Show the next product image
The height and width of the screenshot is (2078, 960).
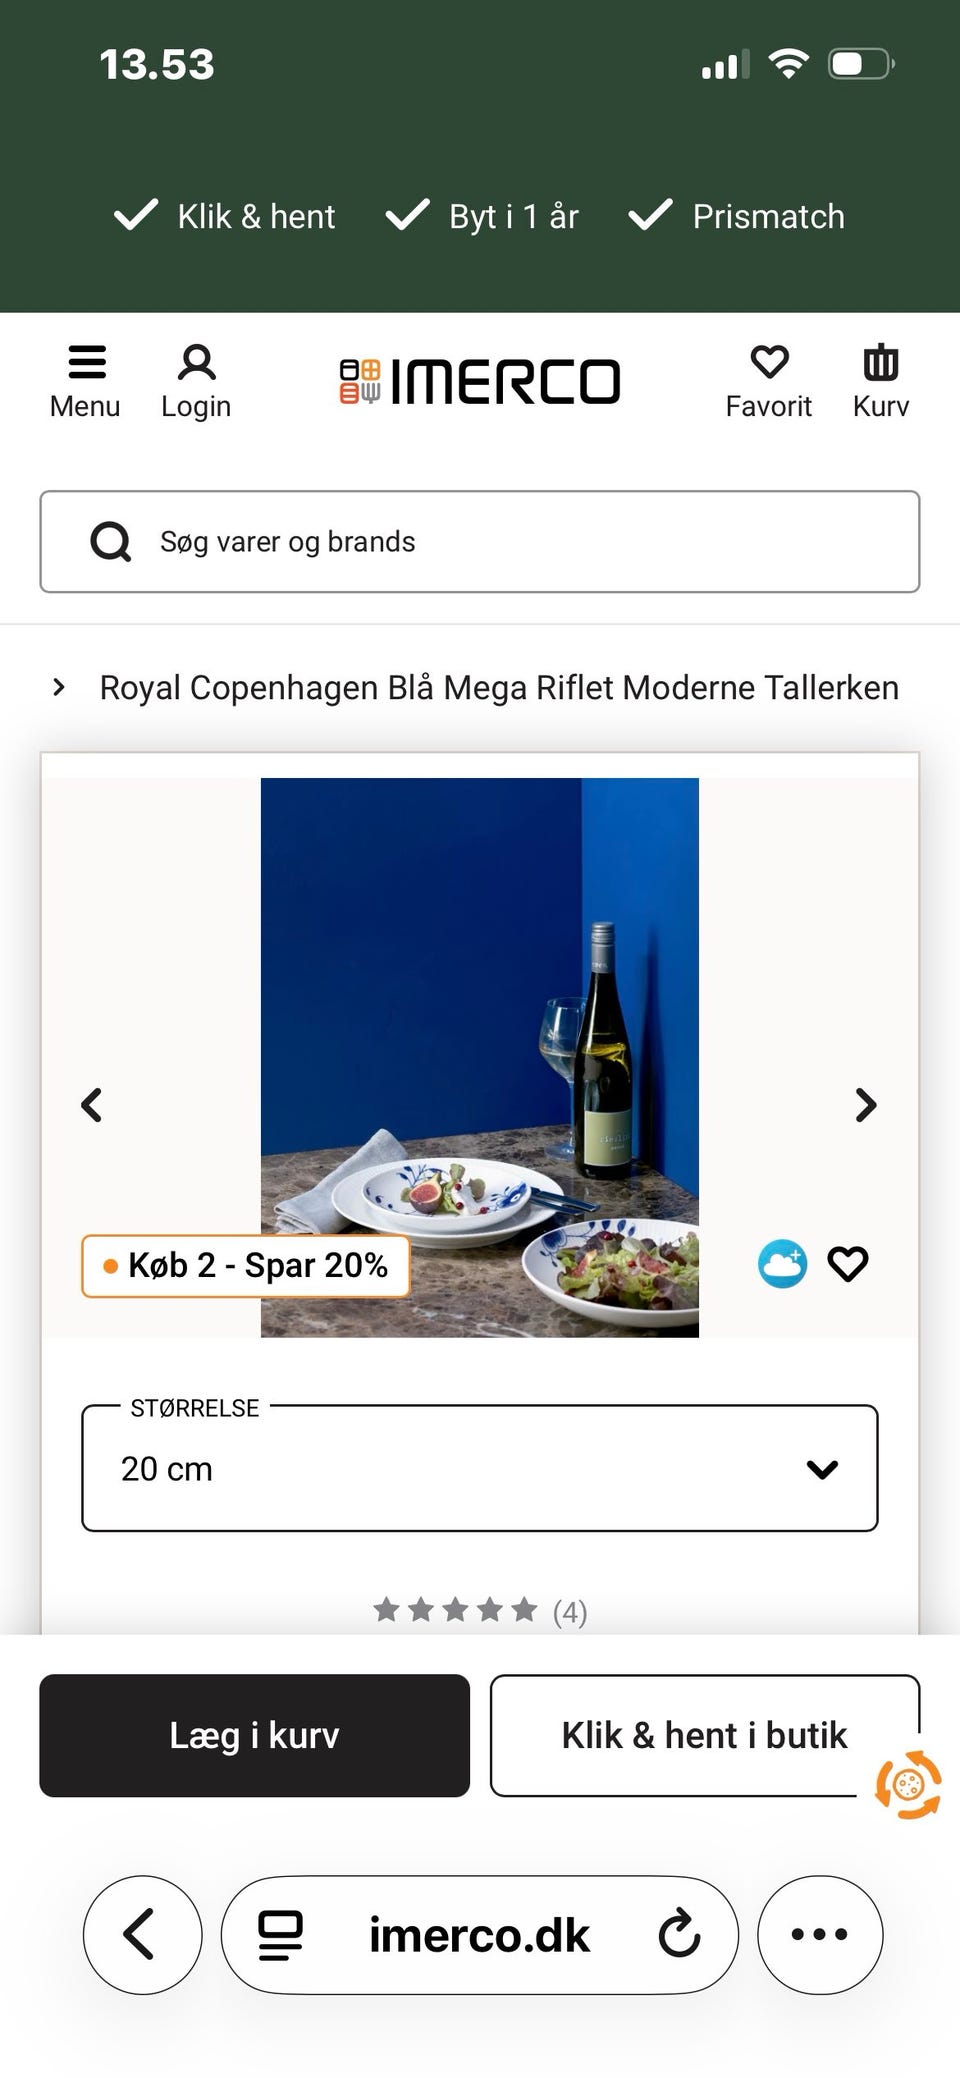(866, 1105)
